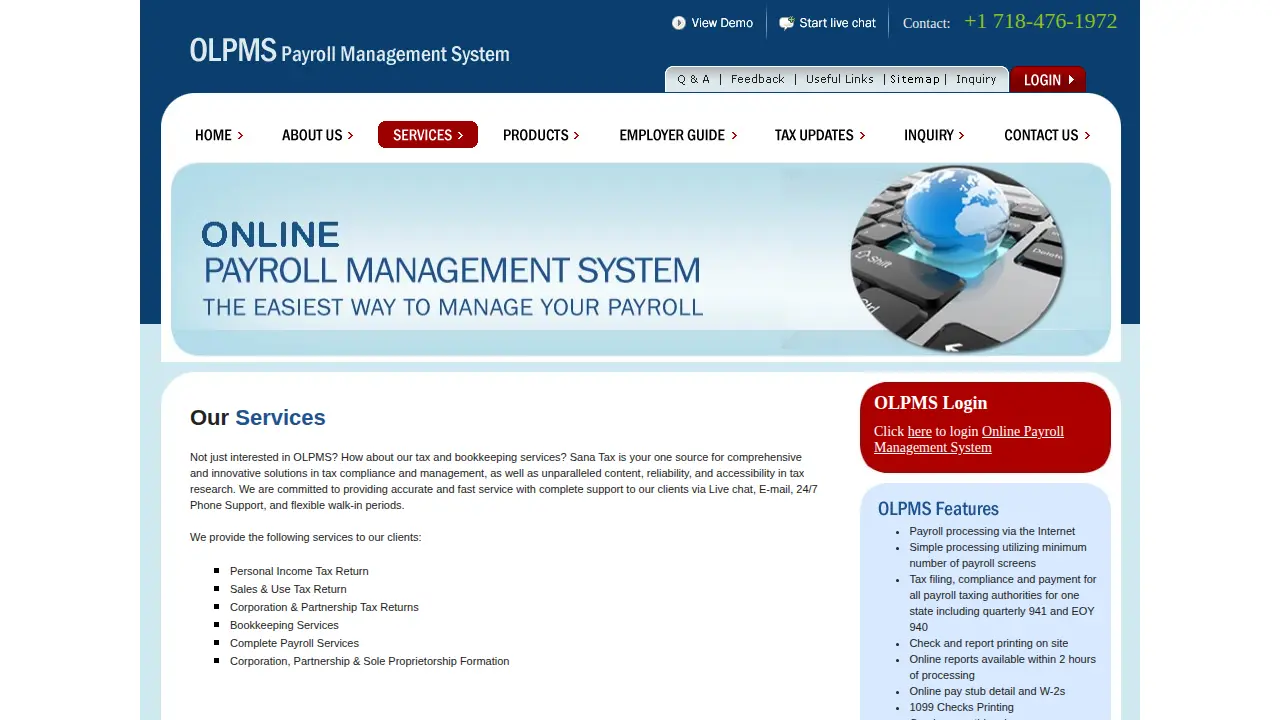The width and height of the screenshot is (1280, 720).
Task: Click 'Corporation, Partnership & Sole Proprietorship Formation' item
Action: 369,661
